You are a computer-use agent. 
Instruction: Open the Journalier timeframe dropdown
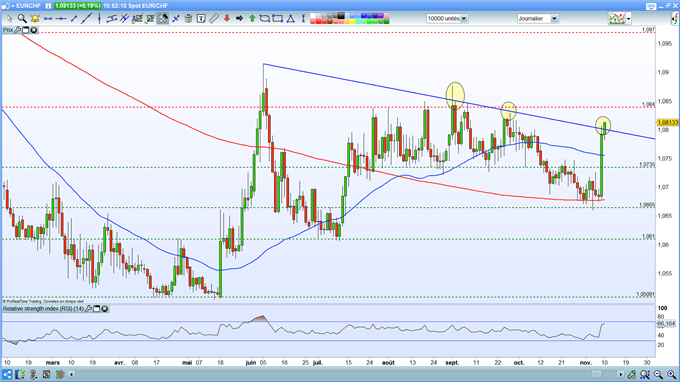(554, 19)
